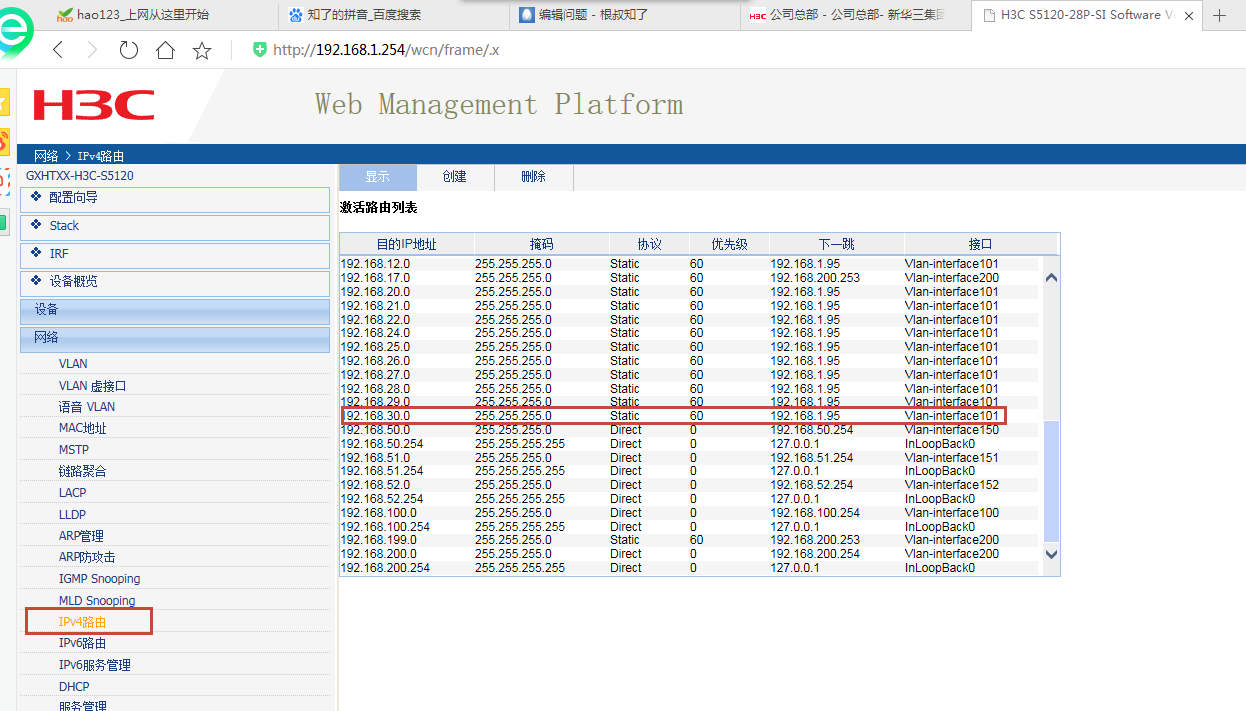Click destination 192.168.199.0 cell
Viewport: 1246px width, 711px height.
pyautogui.click(x=379, y=540)
